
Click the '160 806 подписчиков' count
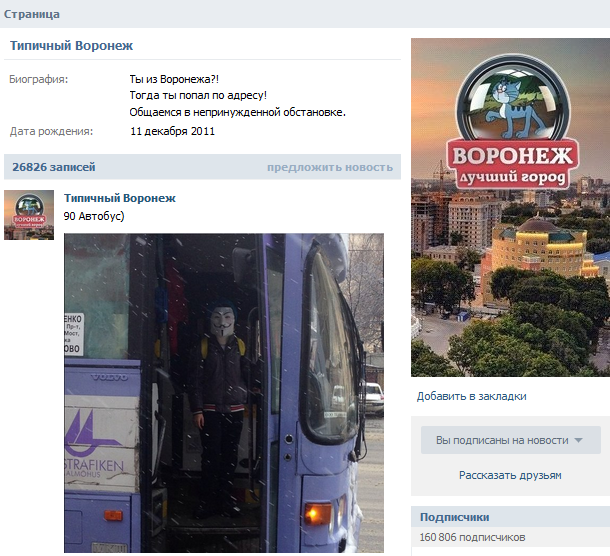pyautogui.click(x=472, y=537)
